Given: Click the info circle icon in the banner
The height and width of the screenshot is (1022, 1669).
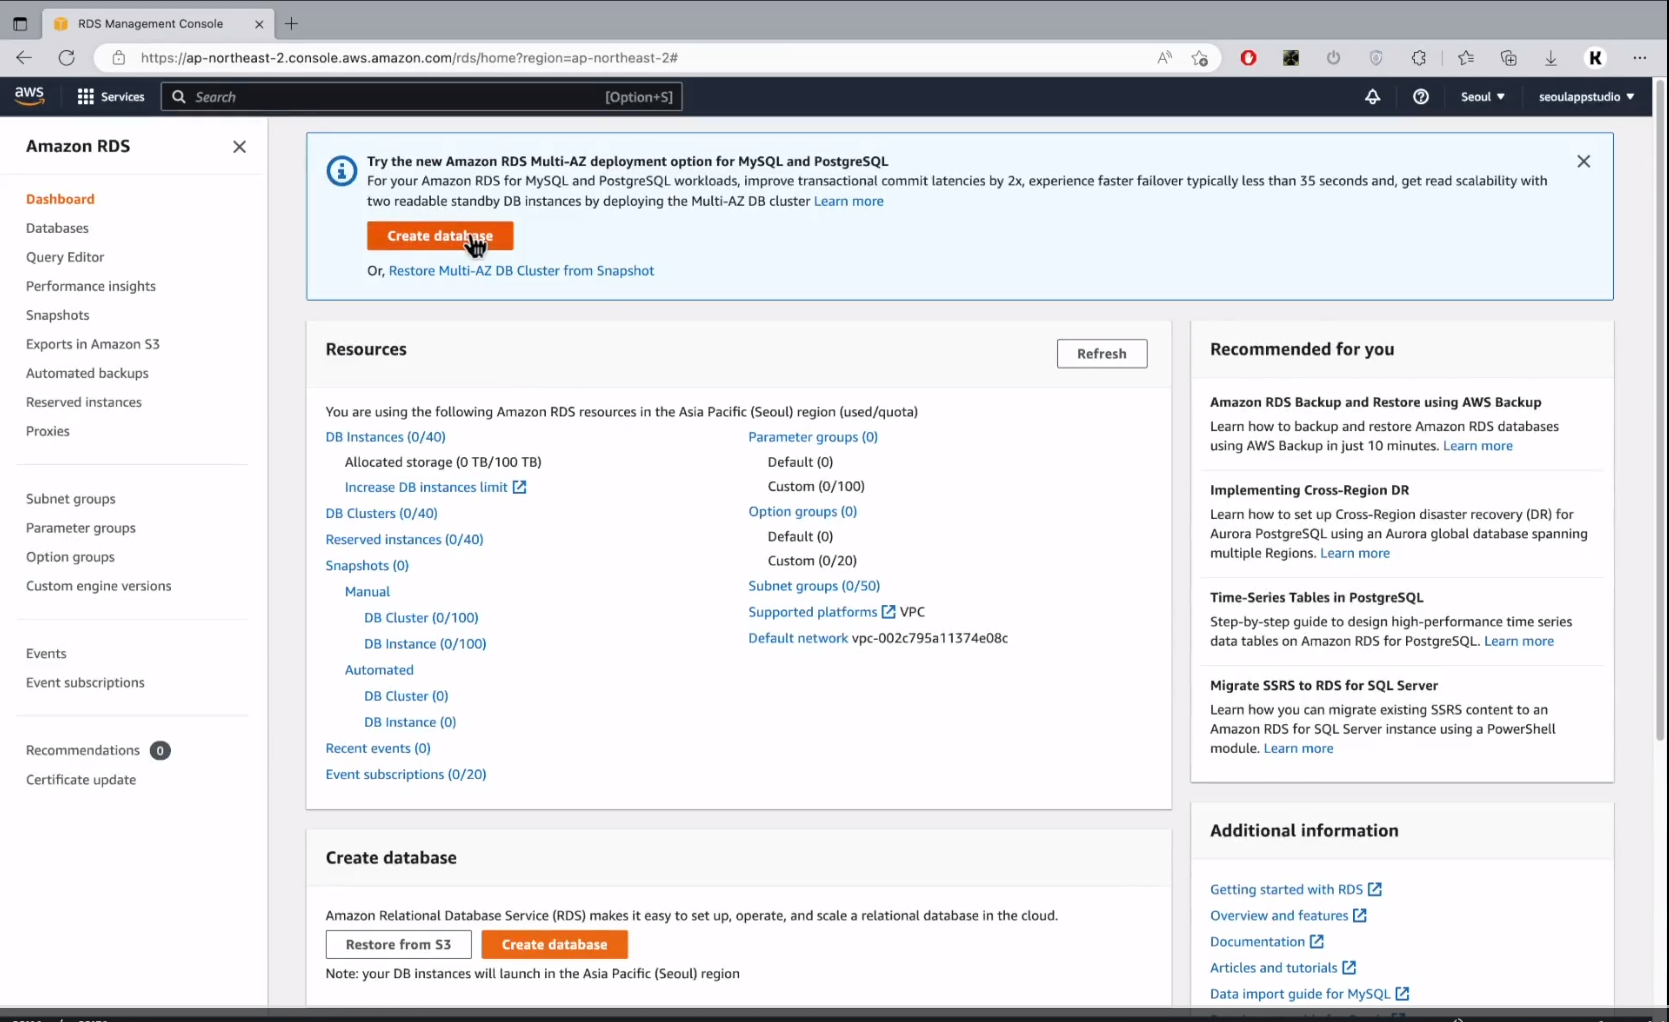Looking at the screenshot, I should tap(341, 171).
